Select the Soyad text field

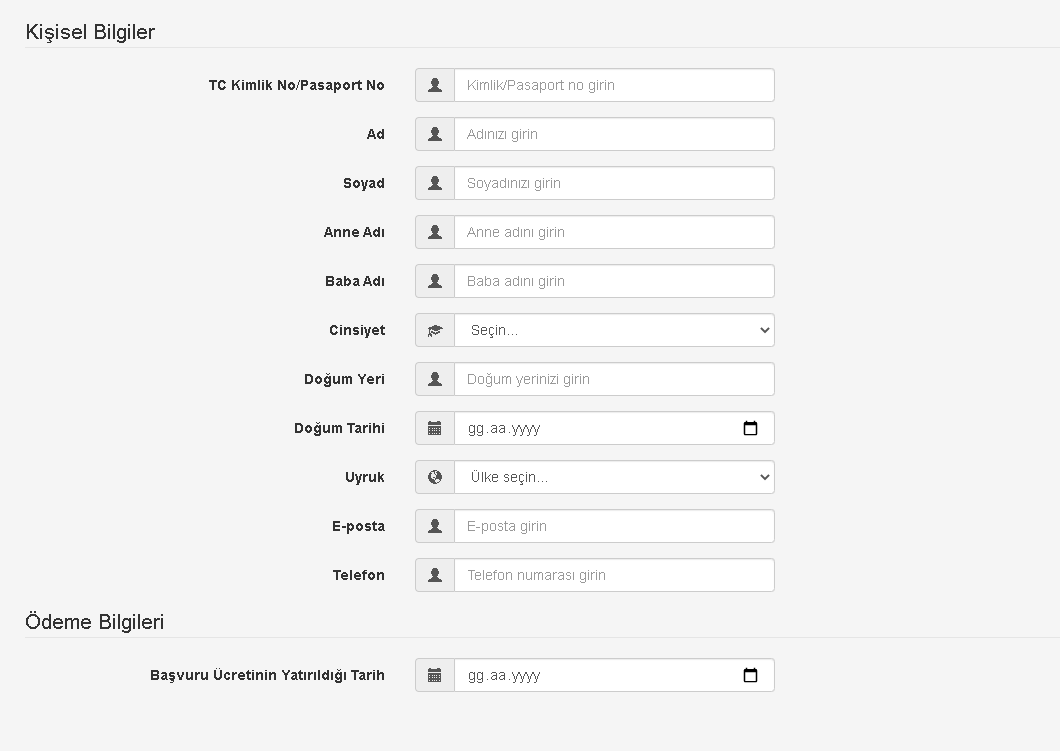coord(614,183)
